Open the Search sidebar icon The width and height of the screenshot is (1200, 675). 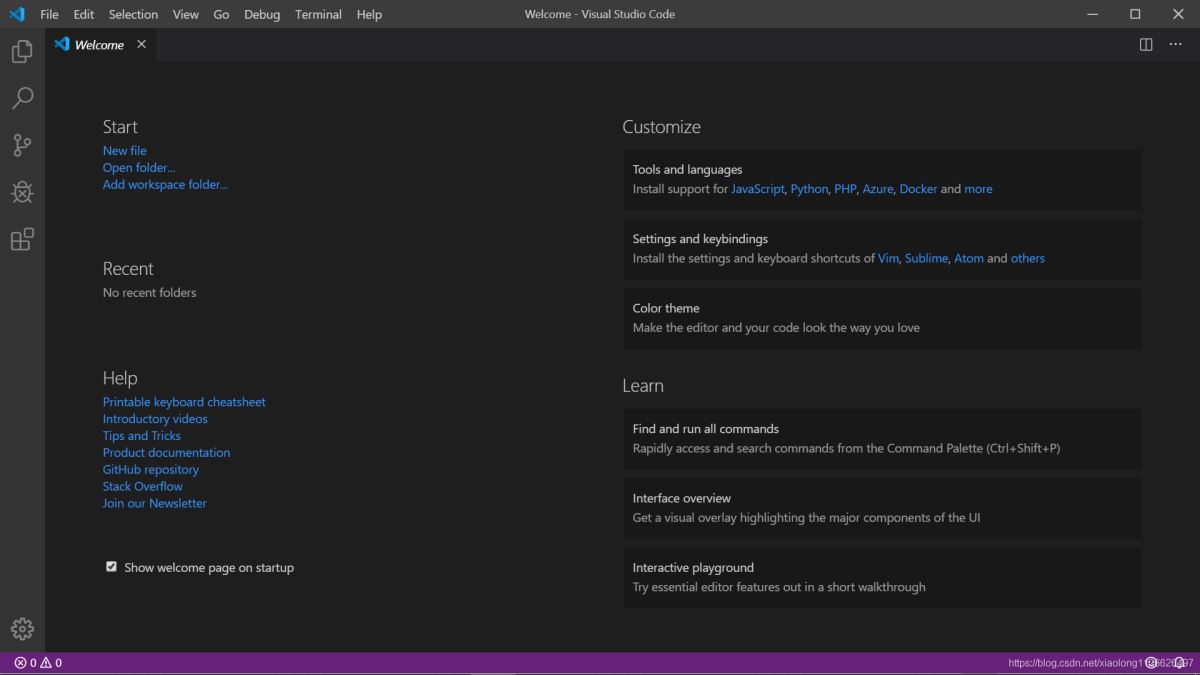21,98
